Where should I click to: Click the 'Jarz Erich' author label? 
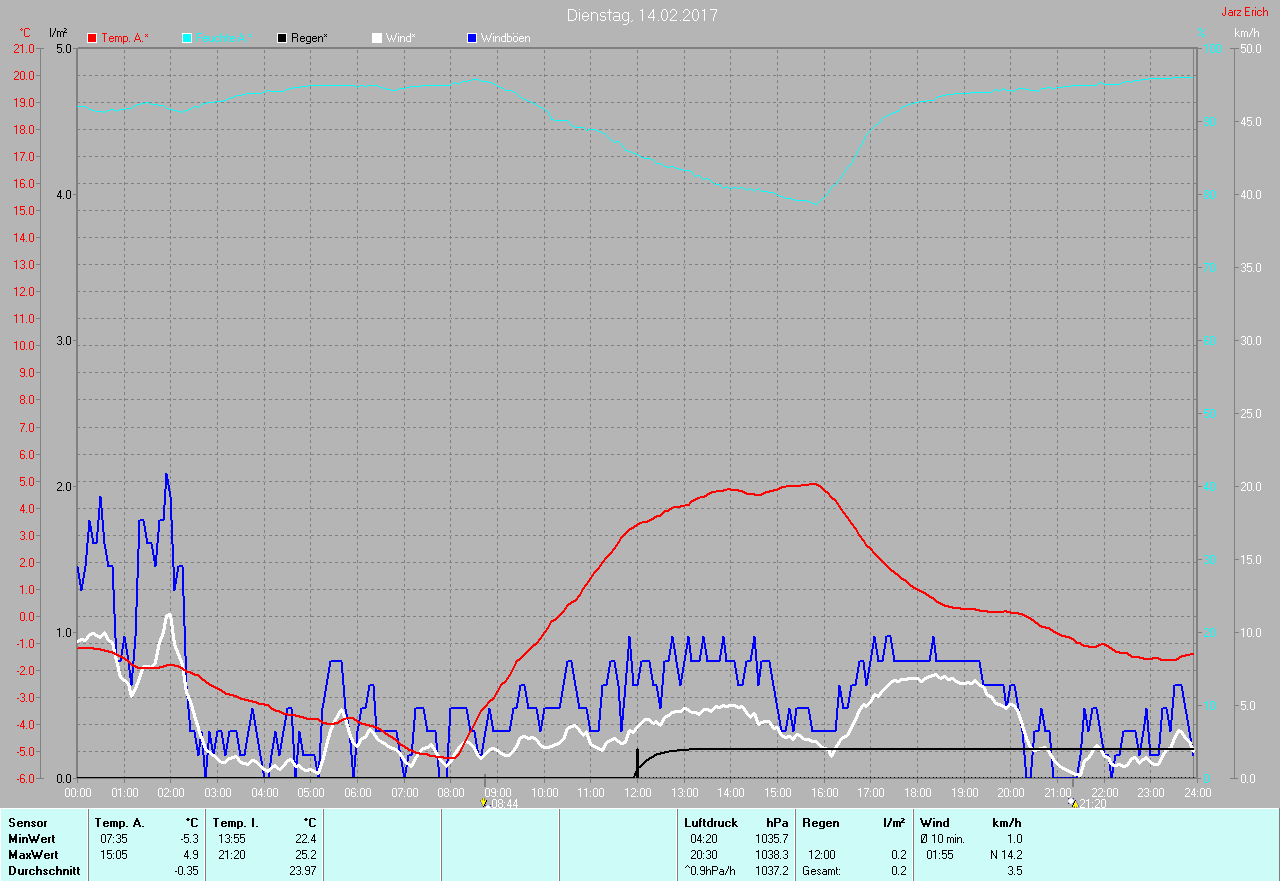(x=1245, y=12)
